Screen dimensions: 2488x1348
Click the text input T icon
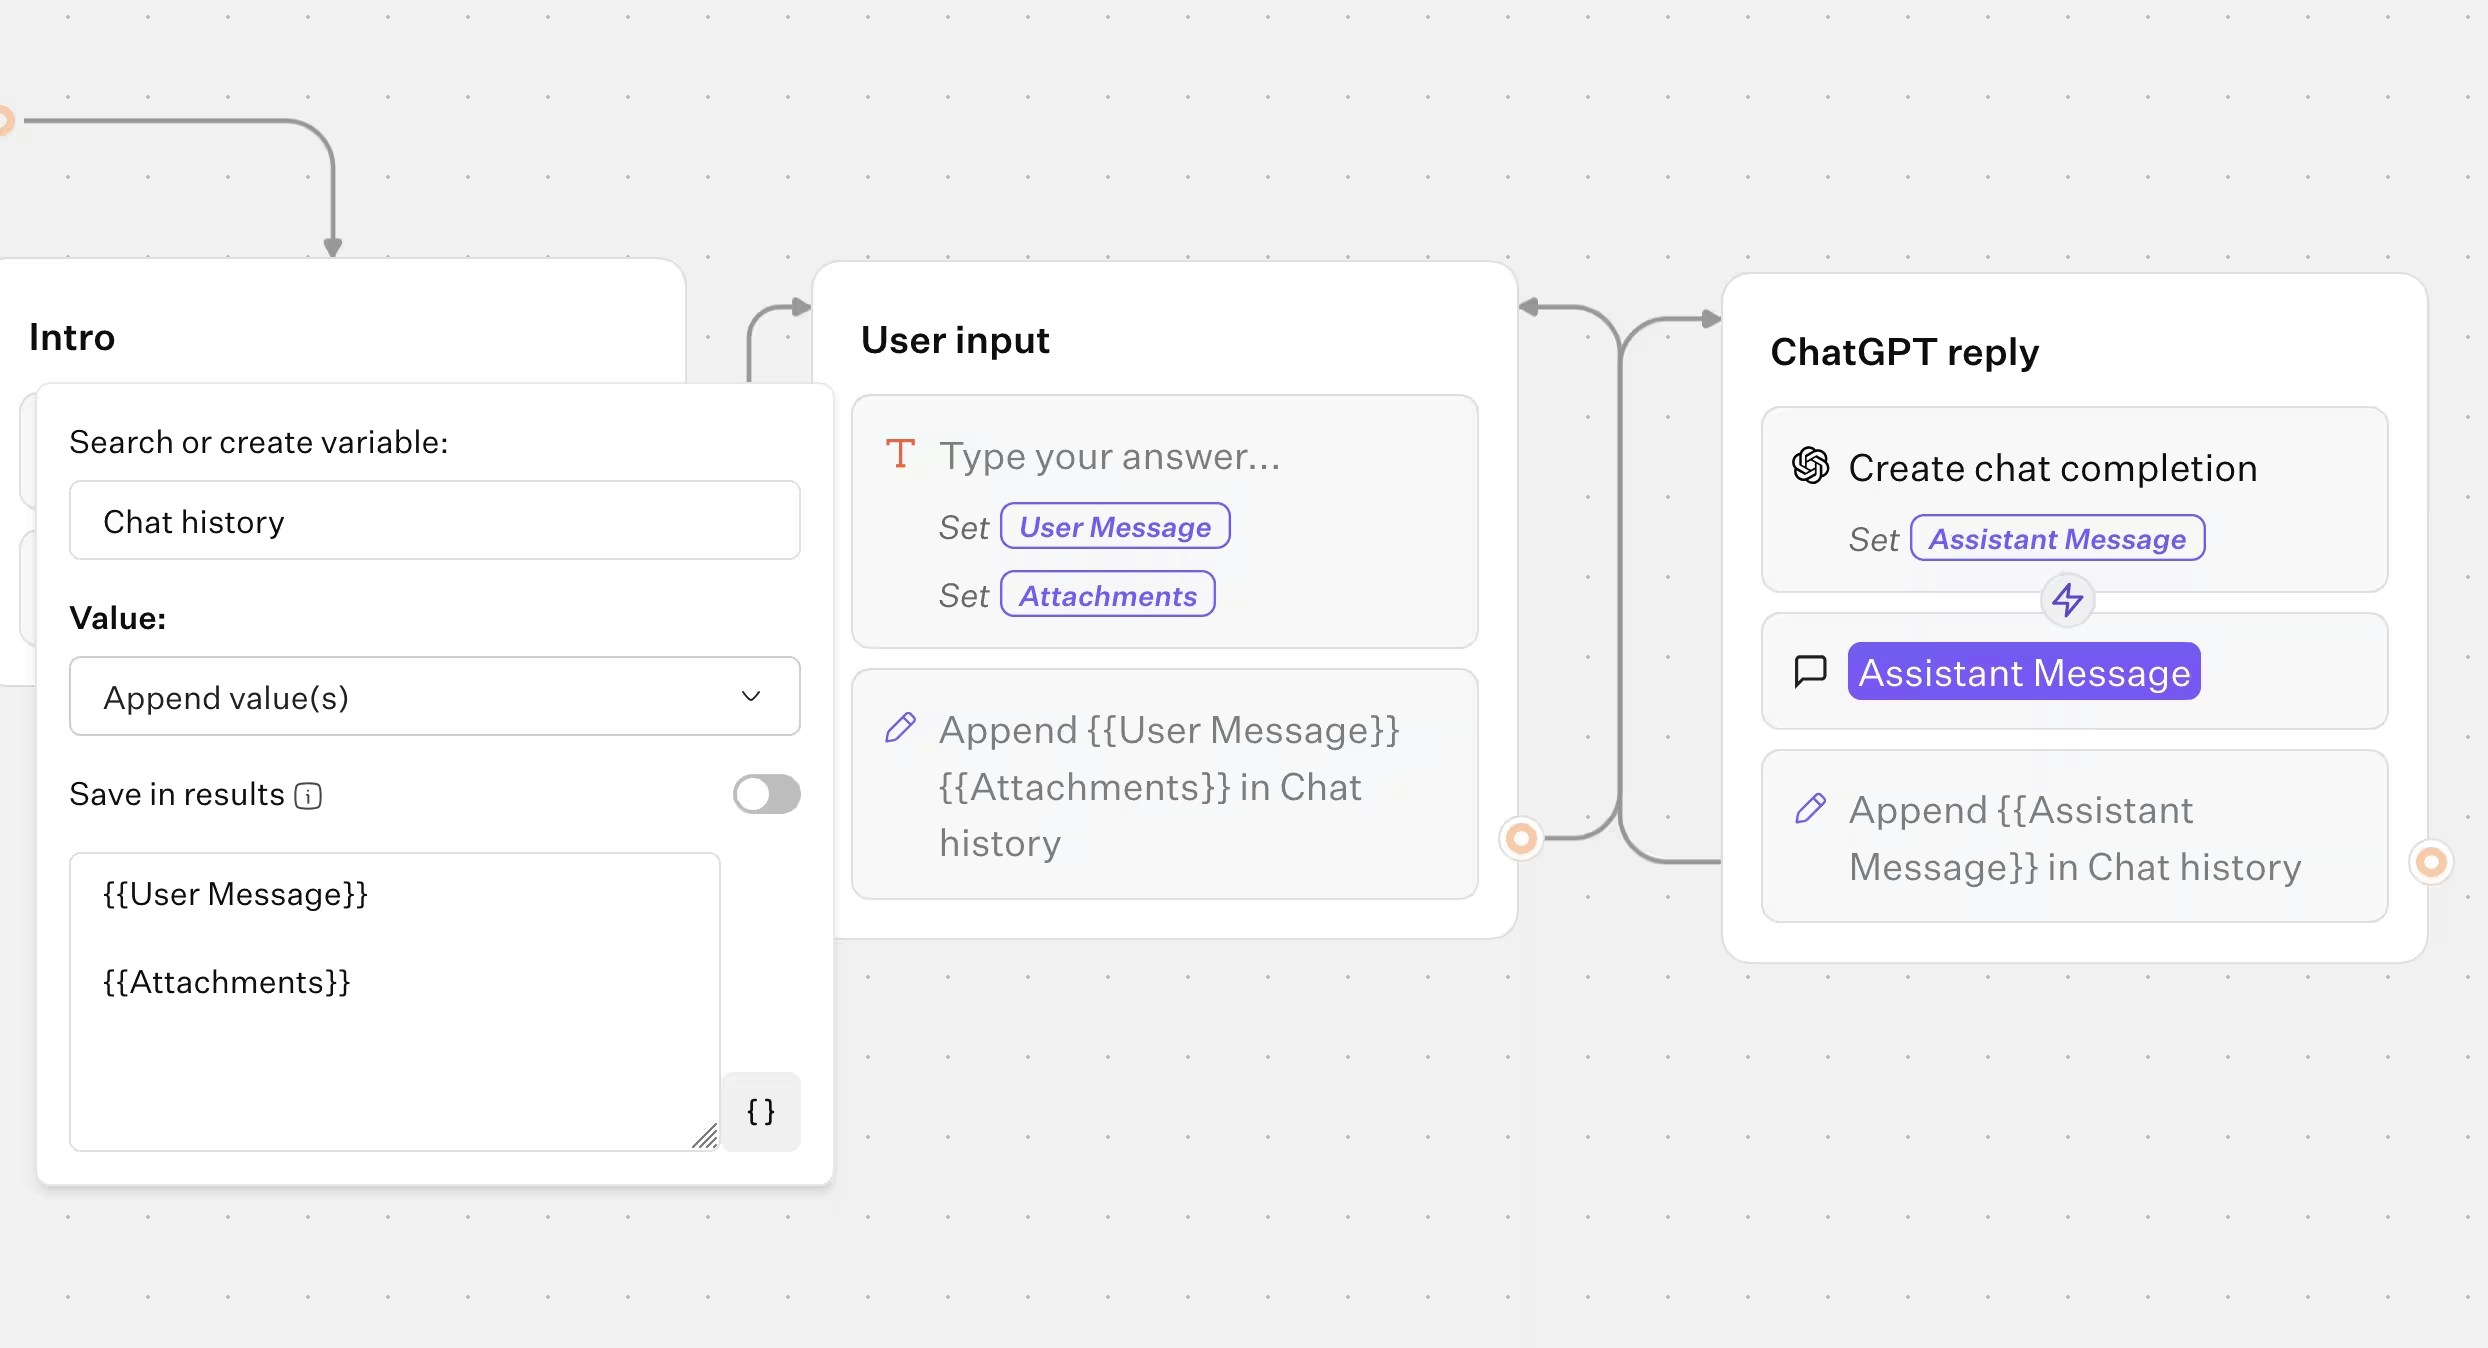tap(900, 454)
